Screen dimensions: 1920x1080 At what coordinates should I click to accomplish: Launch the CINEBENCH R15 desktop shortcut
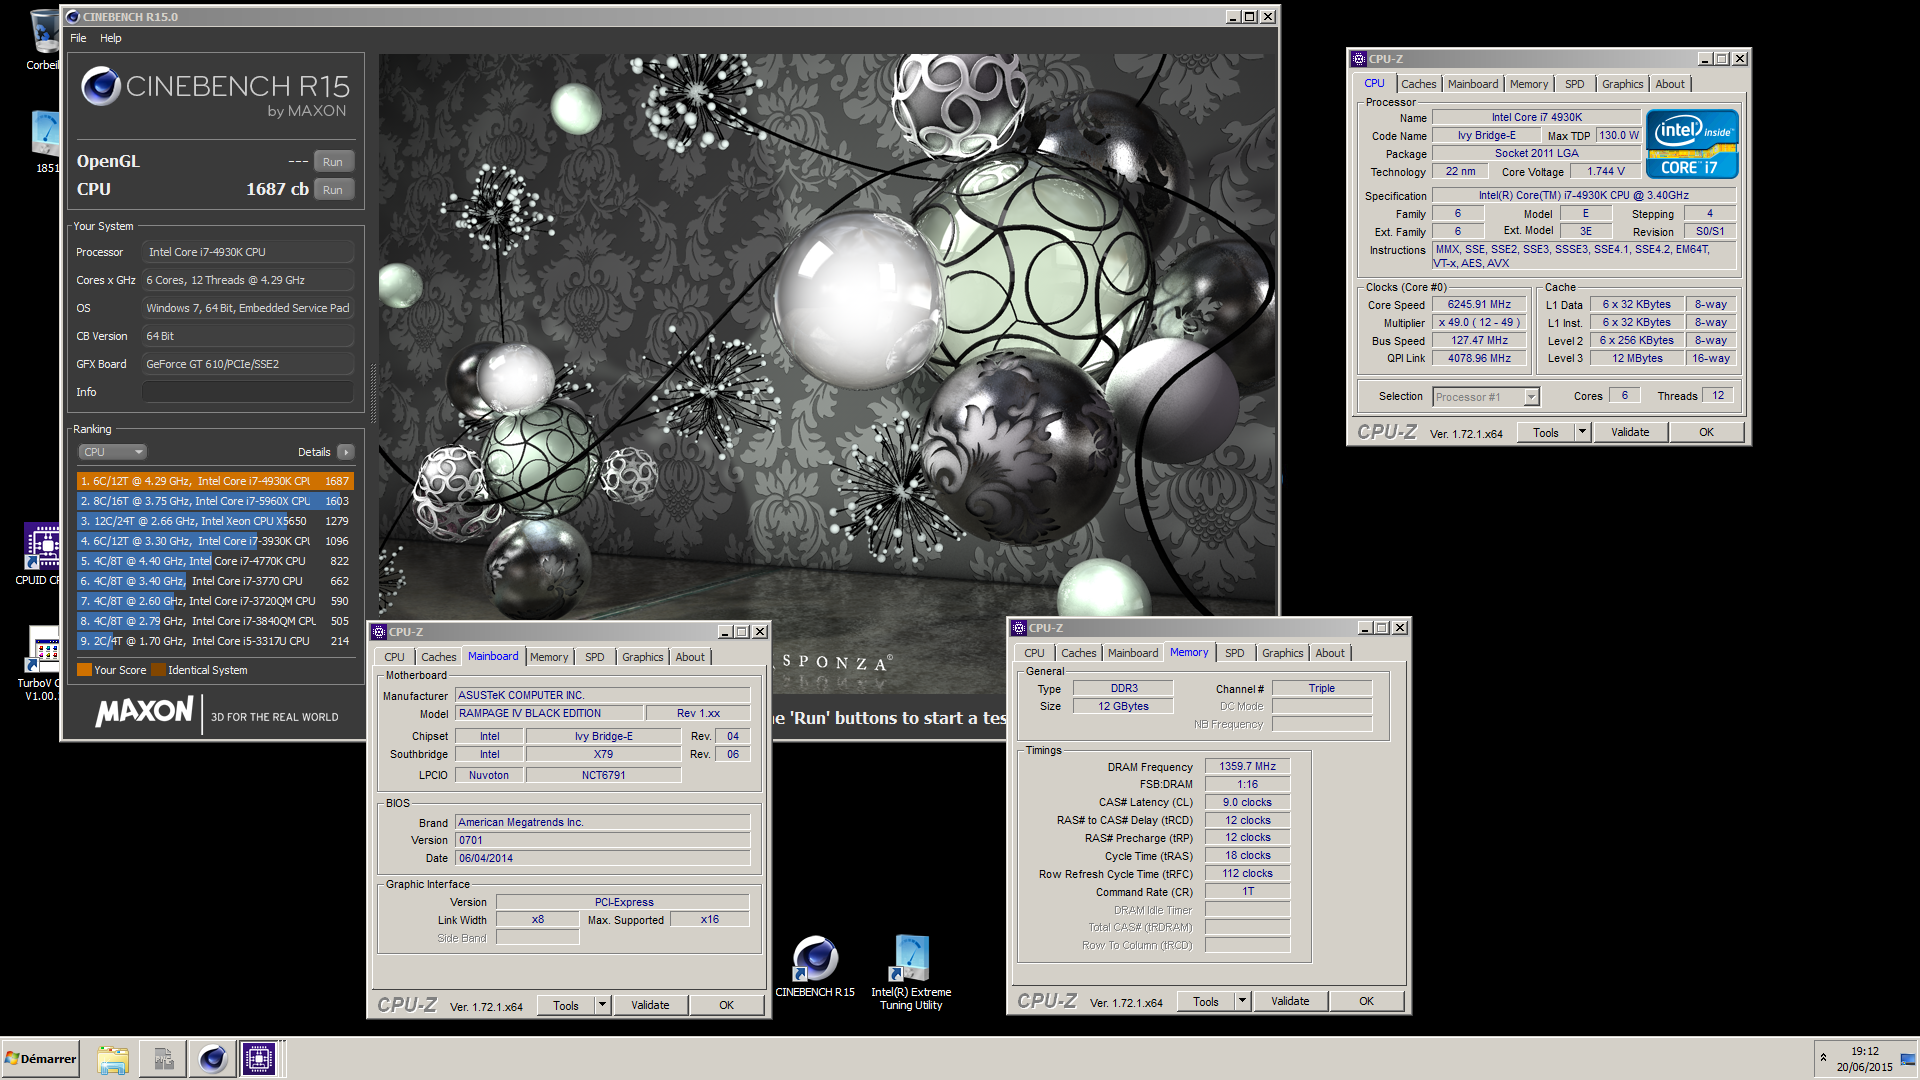pos(815,967)
